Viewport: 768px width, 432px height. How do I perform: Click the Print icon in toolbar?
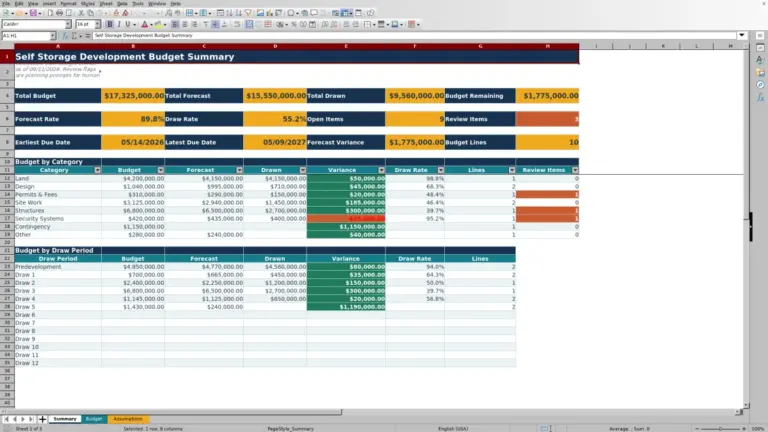(x=59, y=13)
